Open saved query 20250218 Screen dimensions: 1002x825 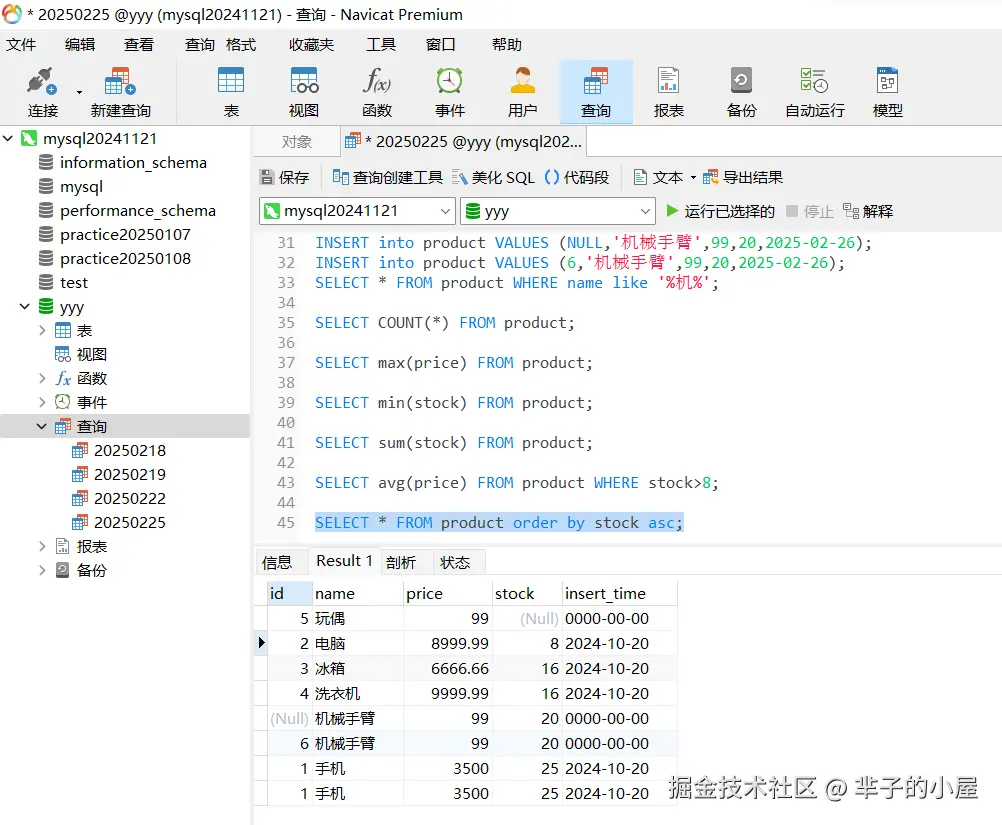point(130,451)
